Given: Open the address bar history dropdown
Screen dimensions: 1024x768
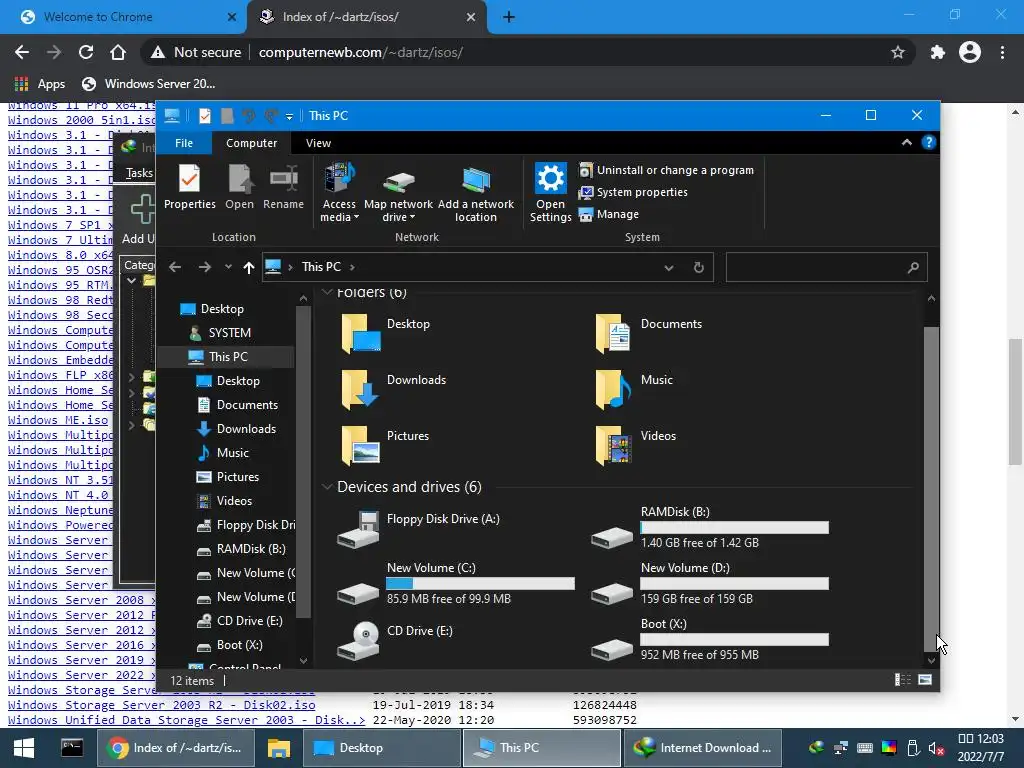Looking at the screenshot, I should pyautogui.click(x=669, y=268).
